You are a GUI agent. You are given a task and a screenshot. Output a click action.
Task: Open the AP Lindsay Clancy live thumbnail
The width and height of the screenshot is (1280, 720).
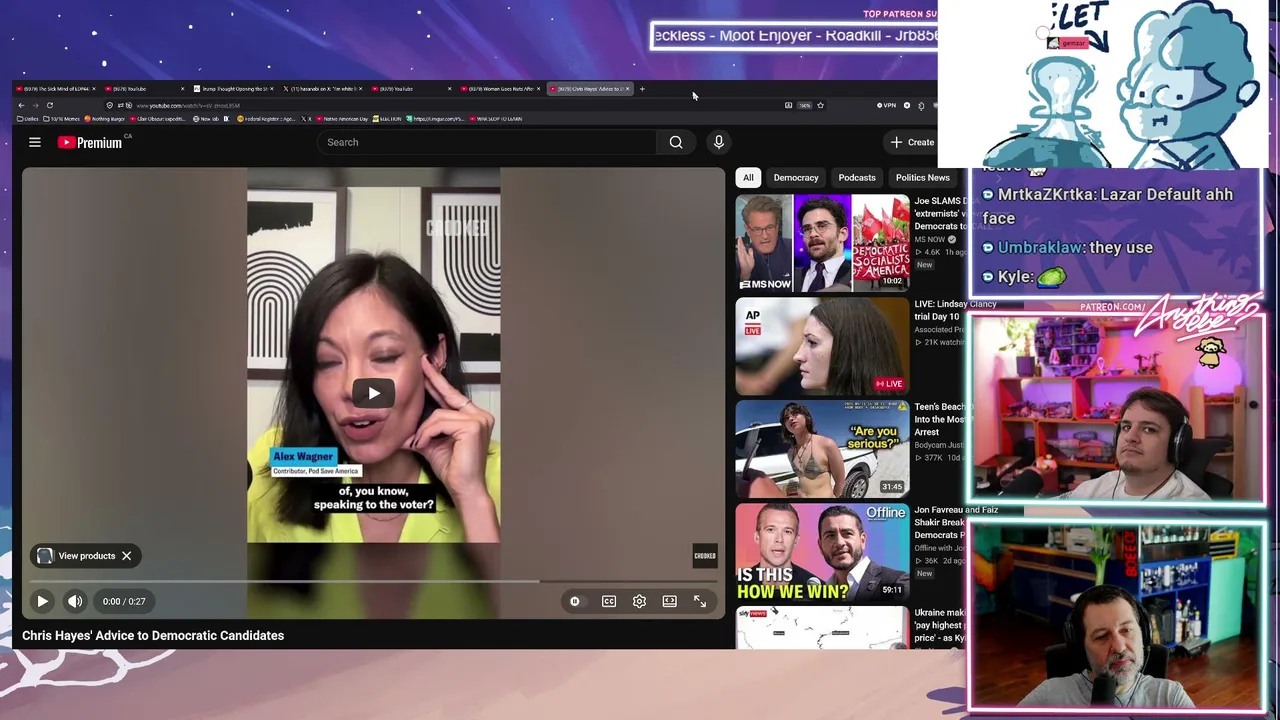[x=823, y=347]
